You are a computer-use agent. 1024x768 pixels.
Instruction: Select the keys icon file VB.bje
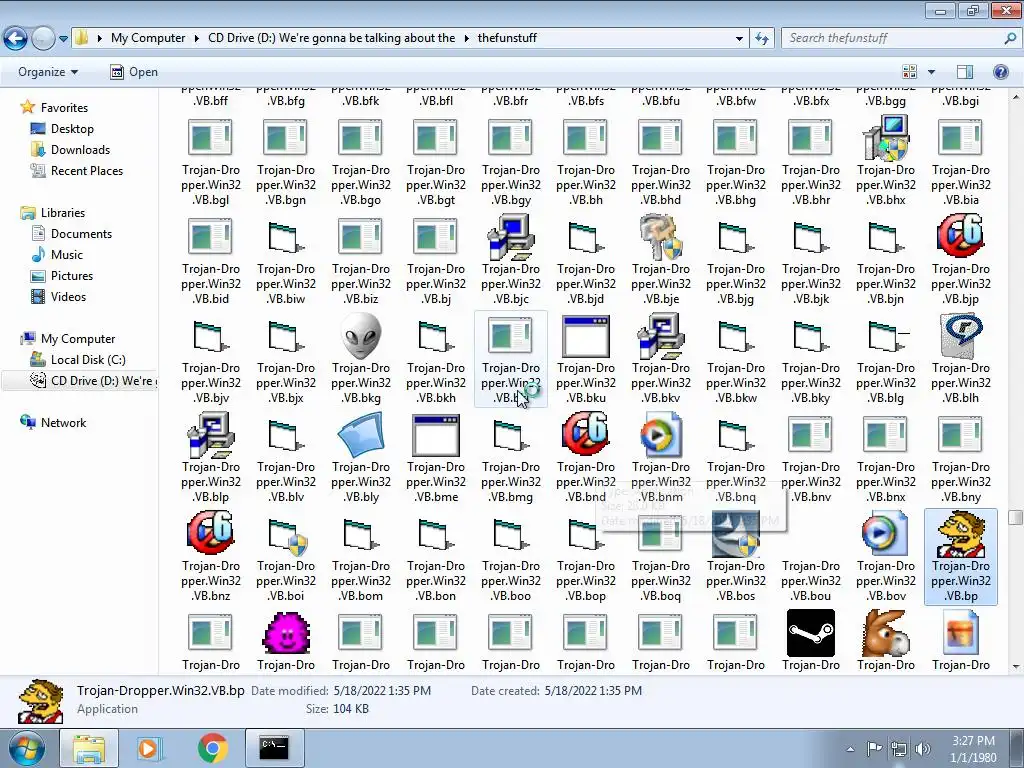click(661, 237)
